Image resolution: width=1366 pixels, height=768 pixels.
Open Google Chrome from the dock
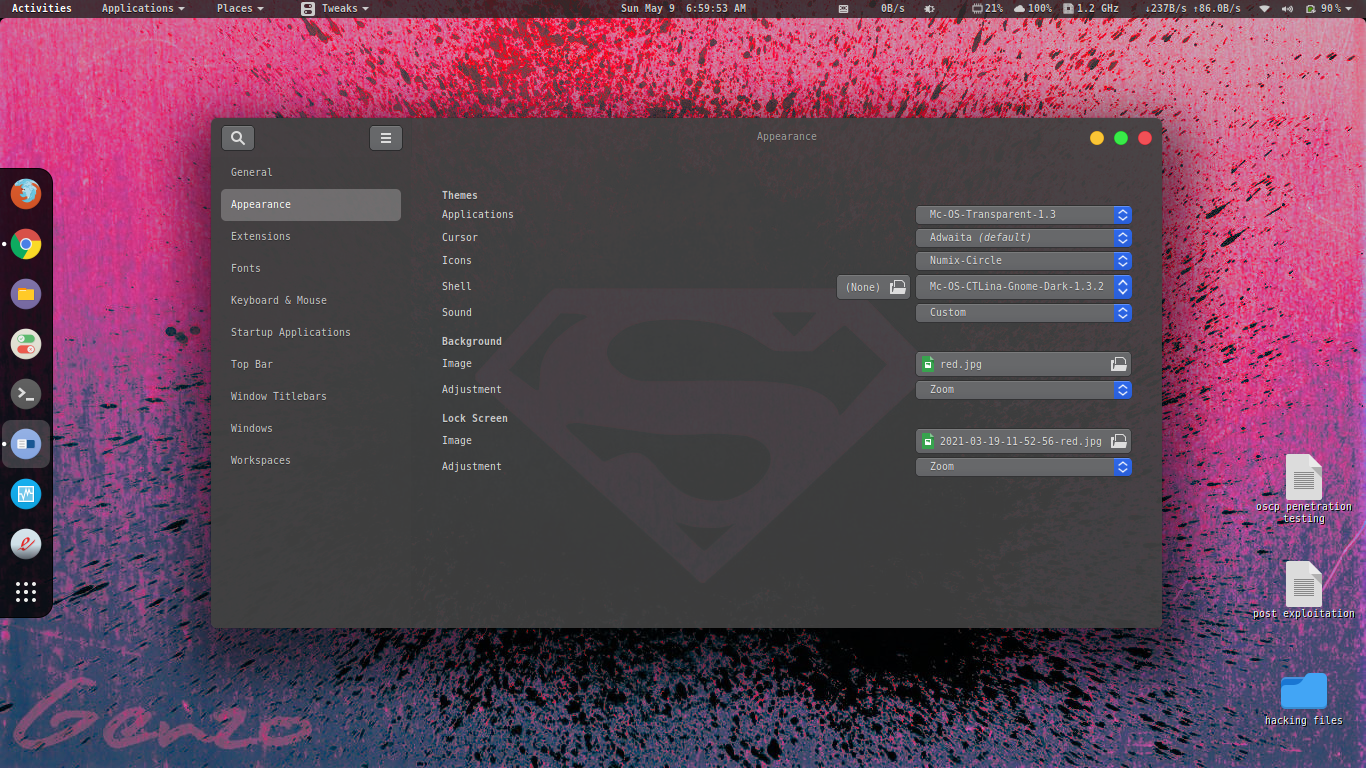pyautogui.click(x=26, y=244)
